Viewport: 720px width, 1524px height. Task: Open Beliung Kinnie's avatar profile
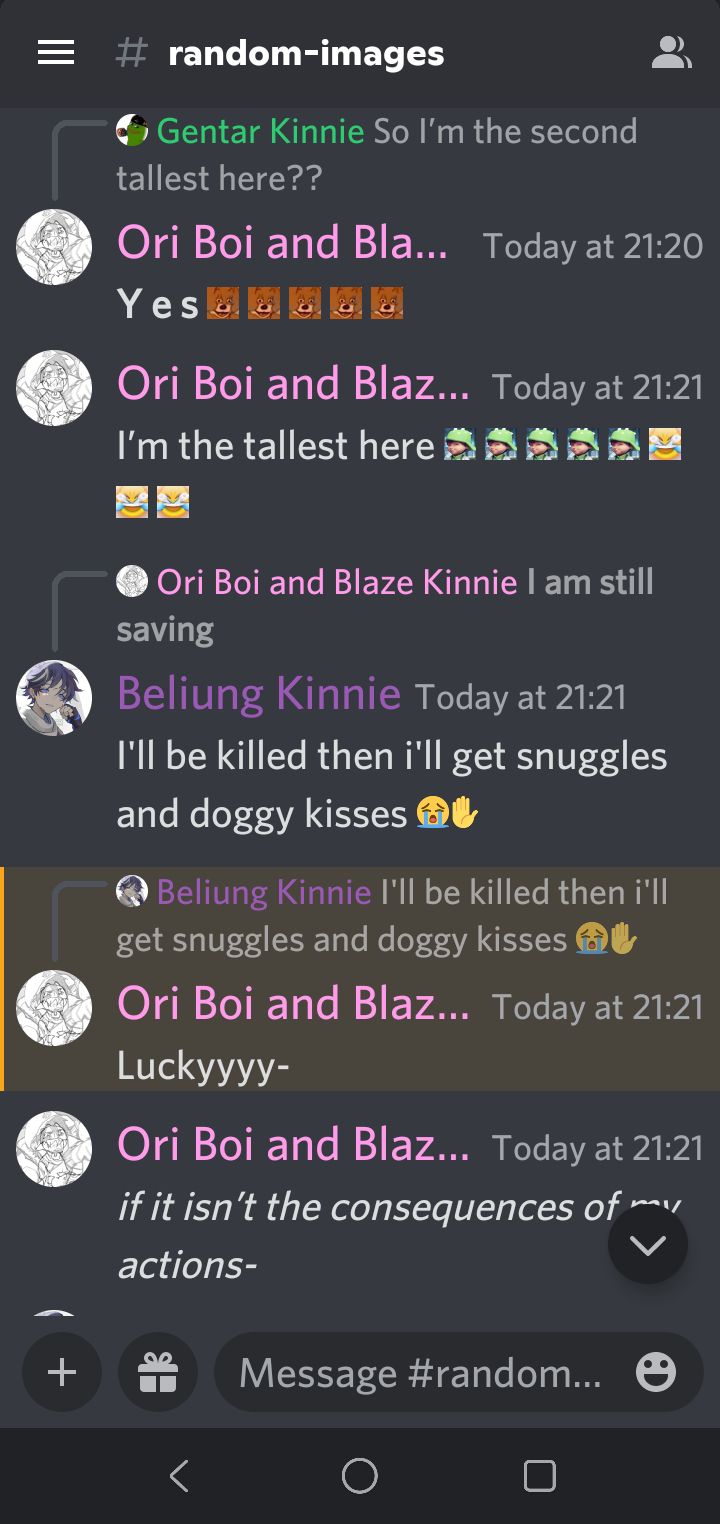tap(54, 698)
